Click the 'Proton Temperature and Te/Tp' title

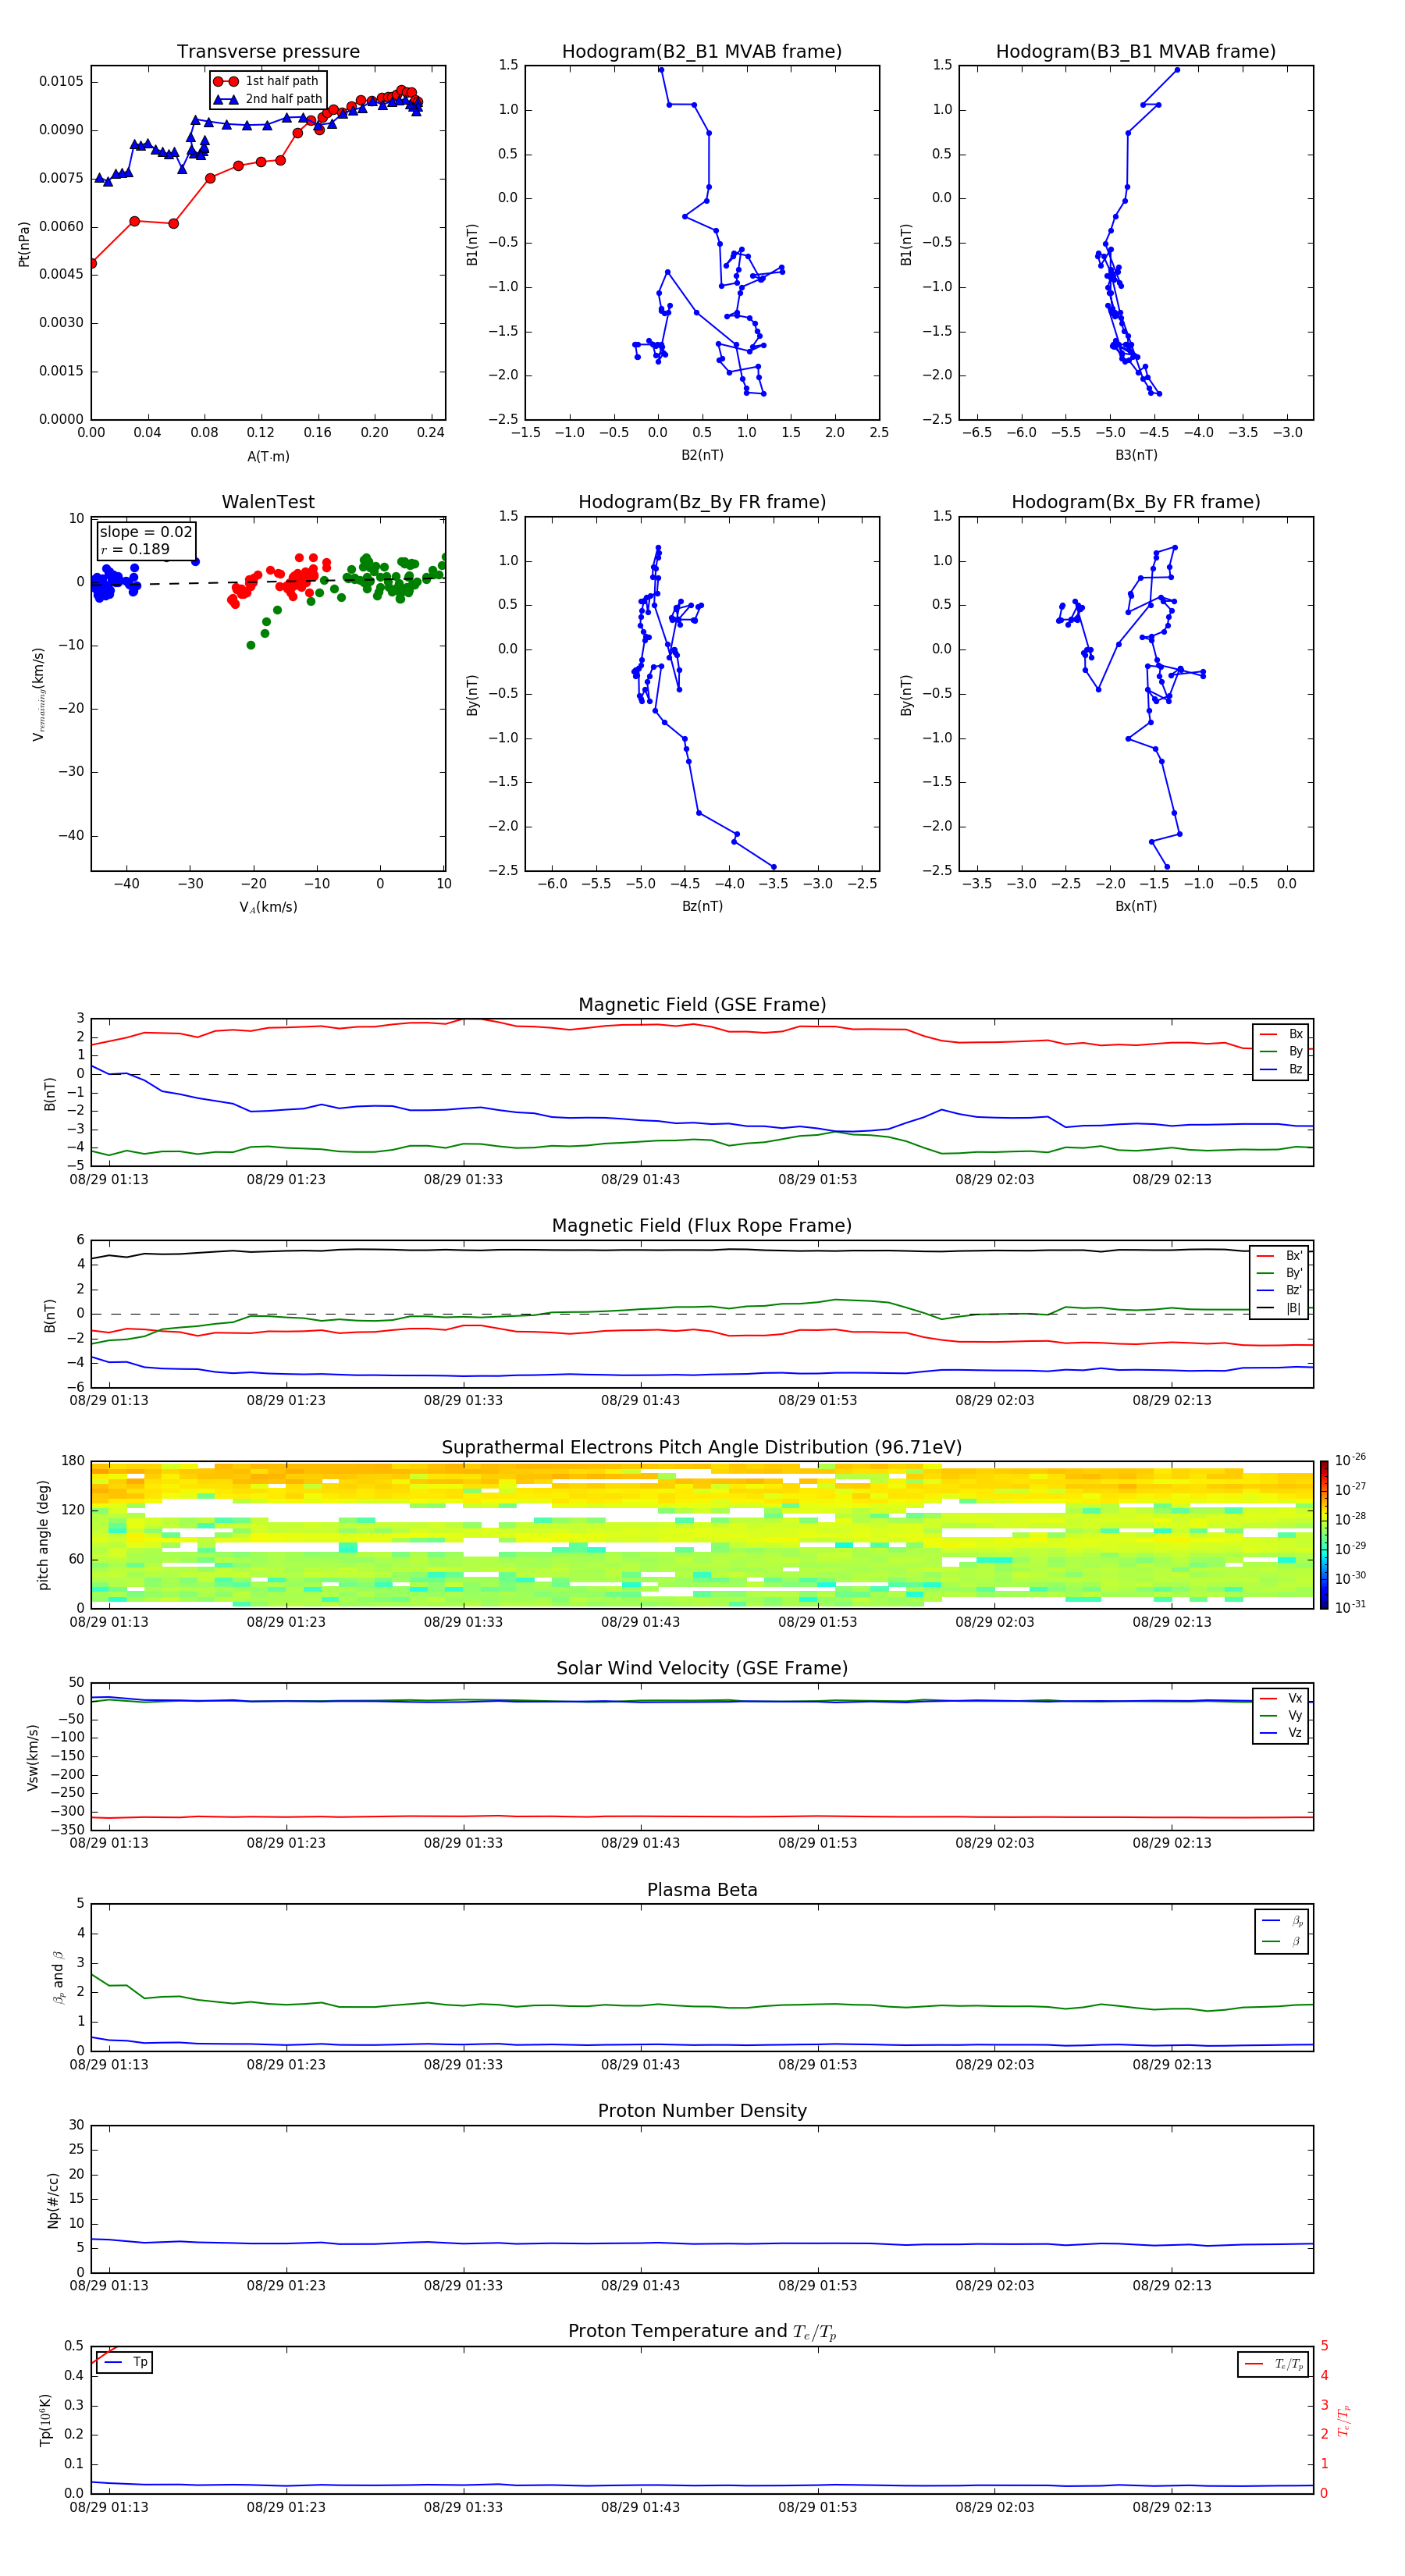tap(702, 2332)
